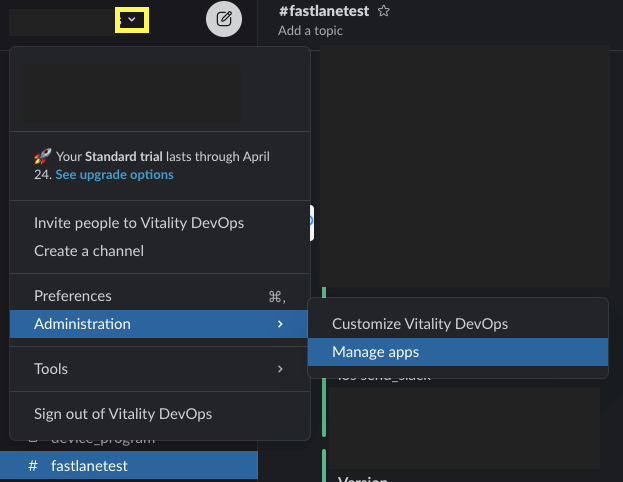Choose Customize Vitality DevOps in submenu
The height and width of the screenshot is (482, 623).
coord(458,324)
